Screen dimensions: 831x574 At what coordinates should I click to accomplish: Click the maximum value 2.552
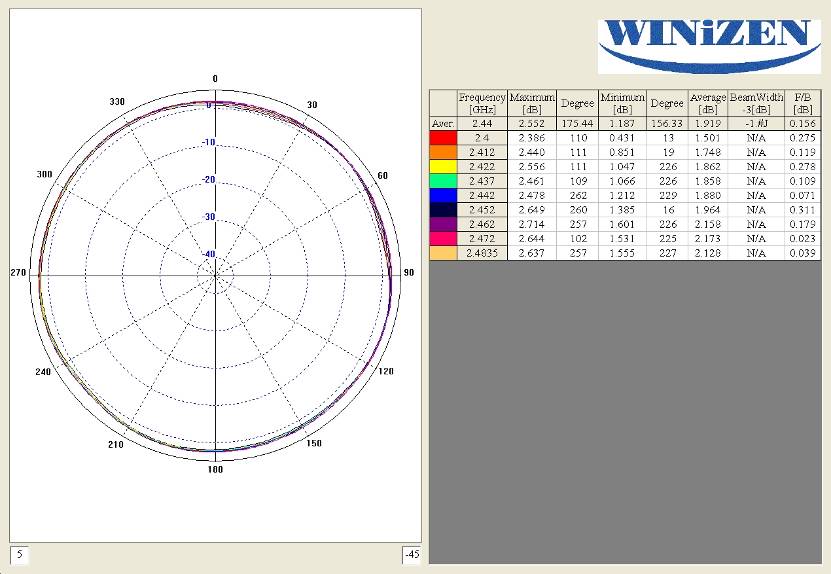[532, 123]
